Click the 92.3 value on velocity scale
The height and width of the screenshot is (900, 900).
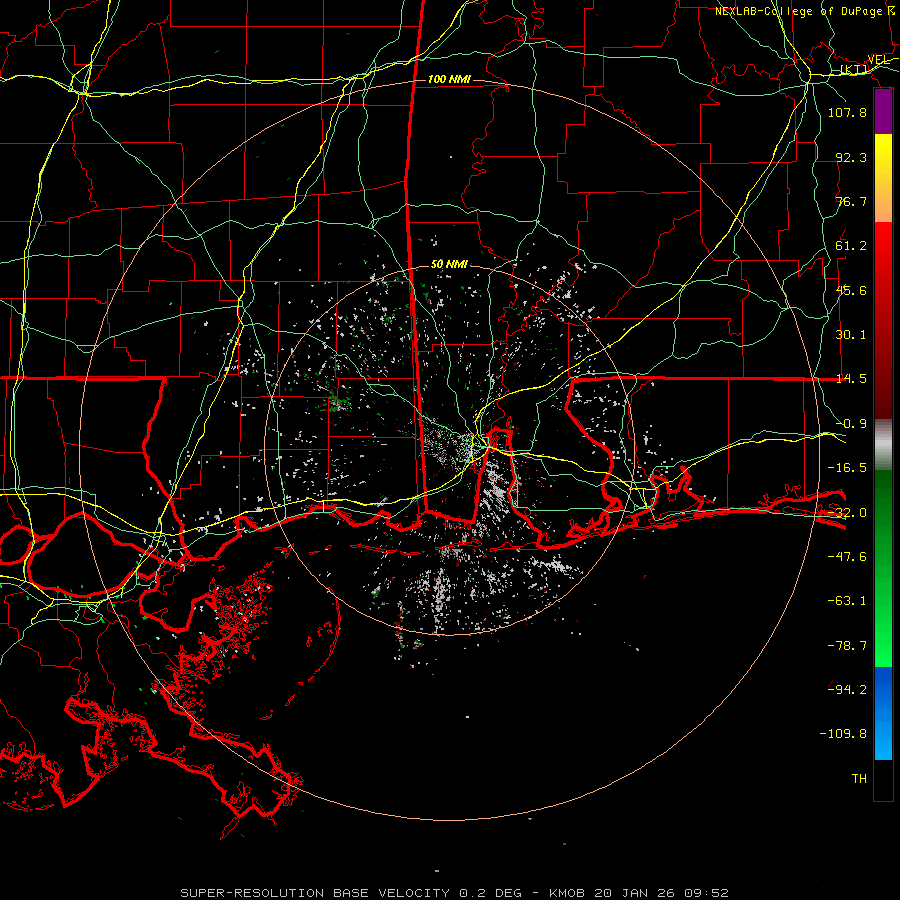851,157
